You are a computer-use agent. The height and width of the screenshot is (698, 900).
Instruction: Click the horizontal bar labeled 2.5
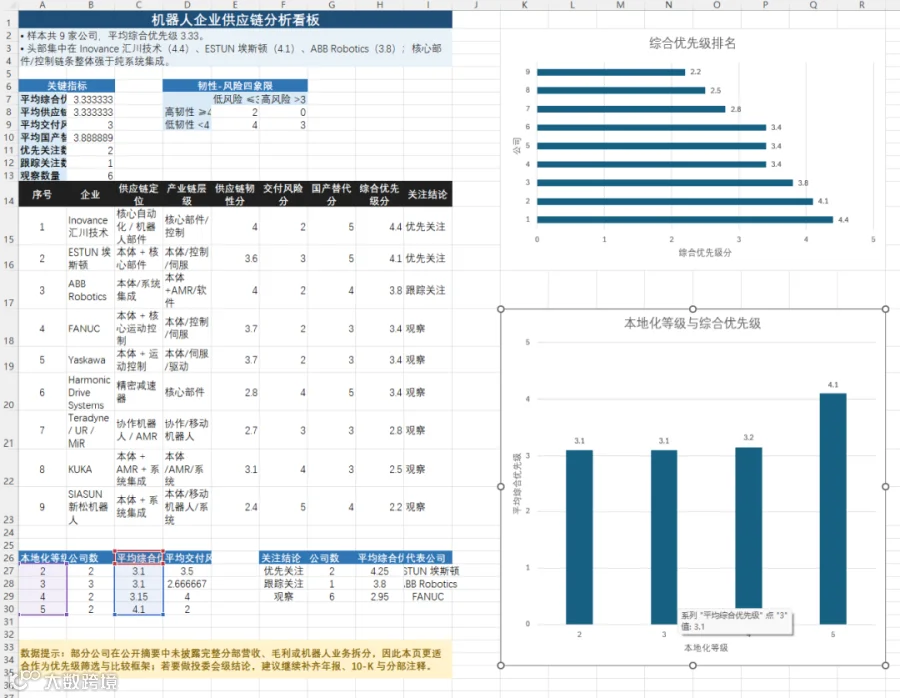621,90
